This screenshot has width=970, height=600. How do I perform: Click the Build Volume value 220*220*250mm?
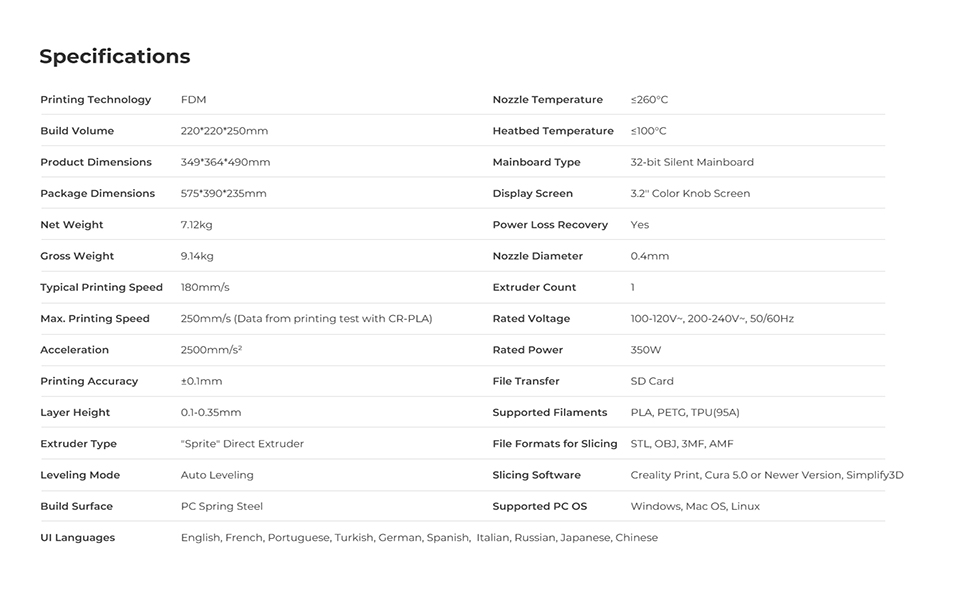pos(224,131)
